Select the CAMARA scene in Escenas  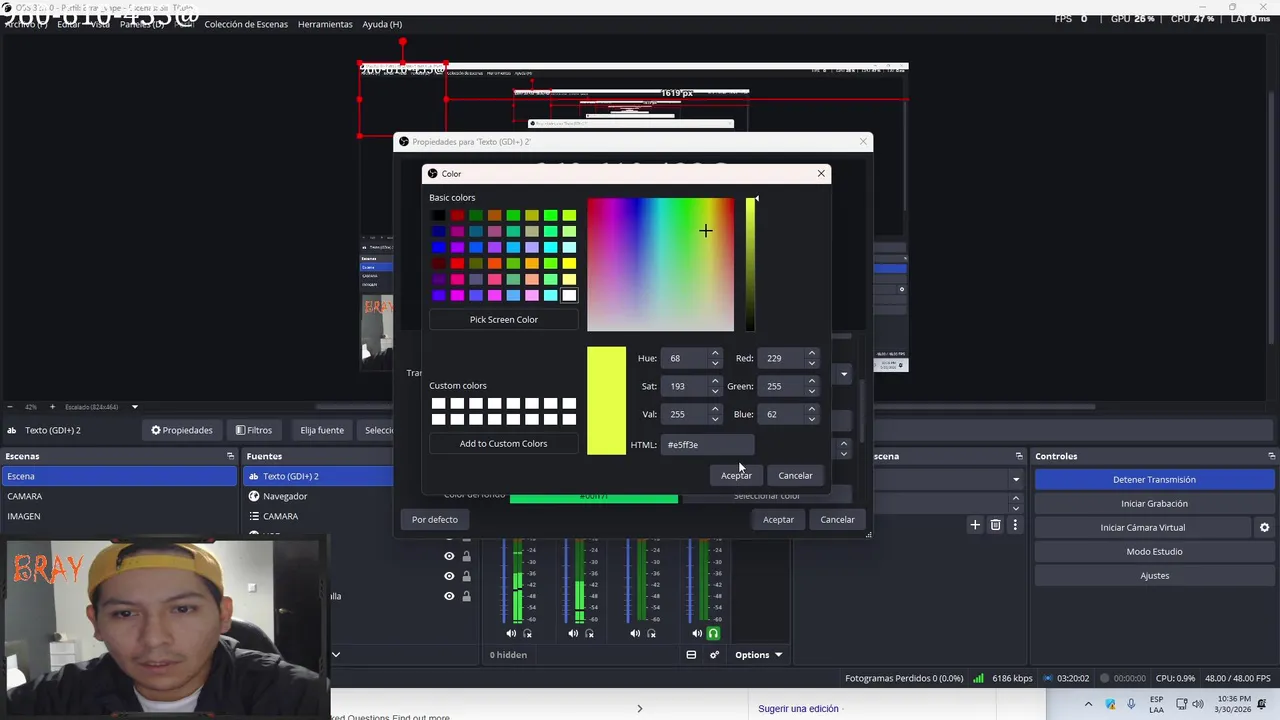[119, 496]
